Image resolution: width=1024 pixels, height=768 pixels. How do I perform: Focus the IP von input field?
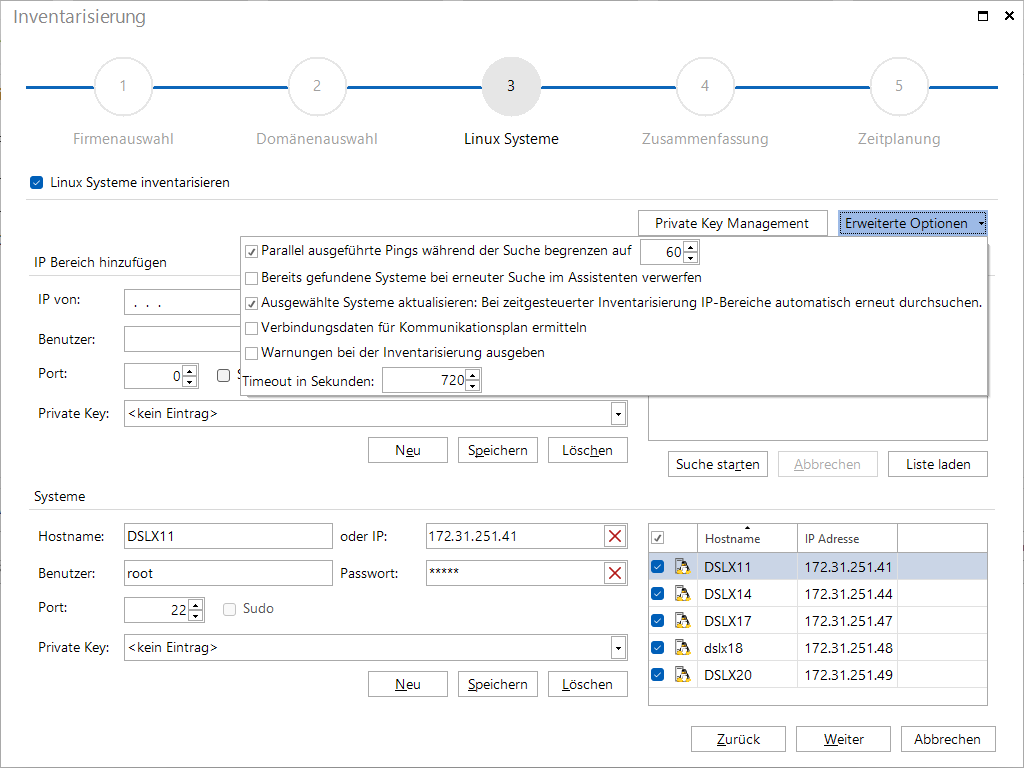click(182, 303)
